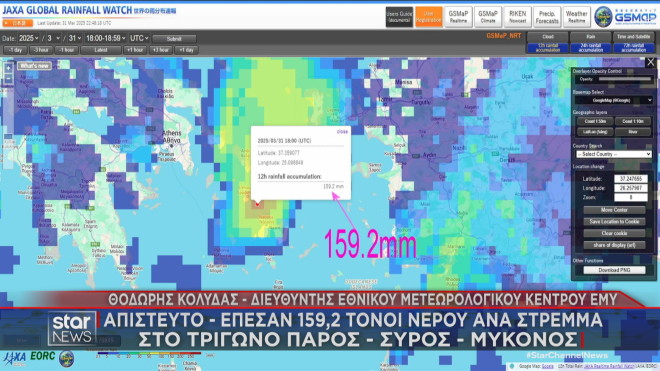
Task: Close the side control panel with X
Action: 651,62
